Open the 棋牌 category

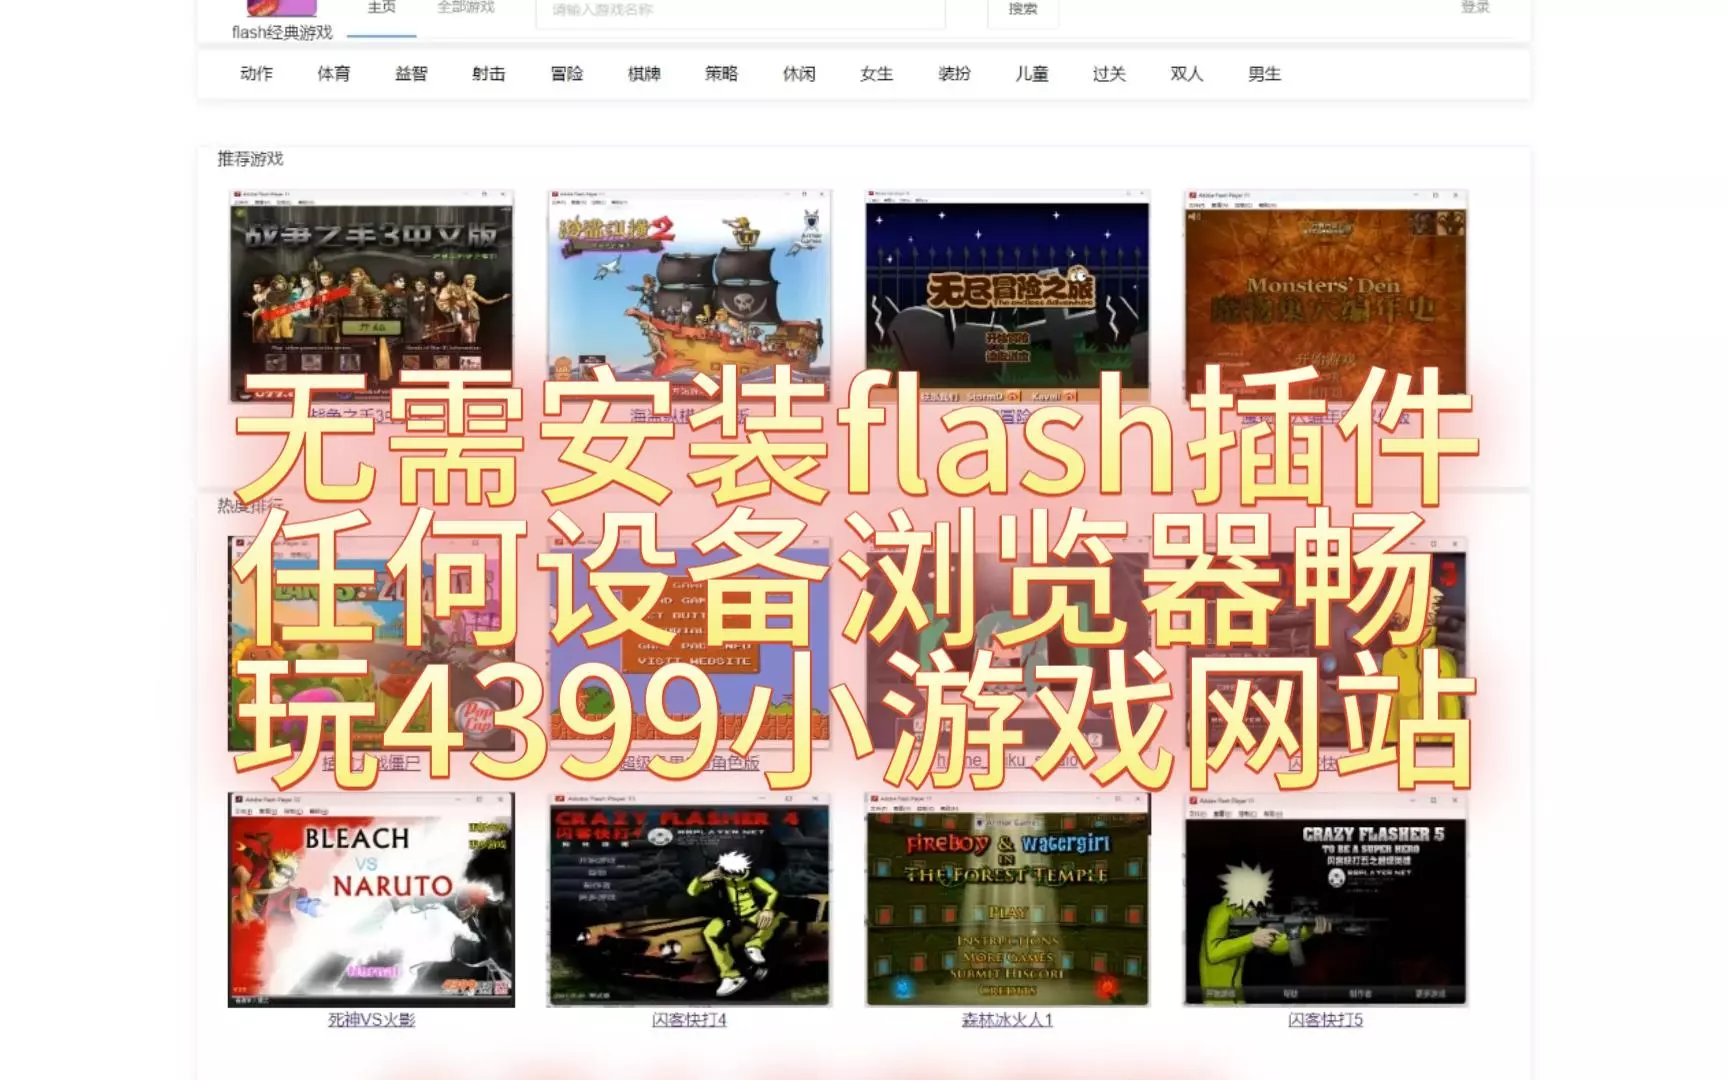(644, 73)
